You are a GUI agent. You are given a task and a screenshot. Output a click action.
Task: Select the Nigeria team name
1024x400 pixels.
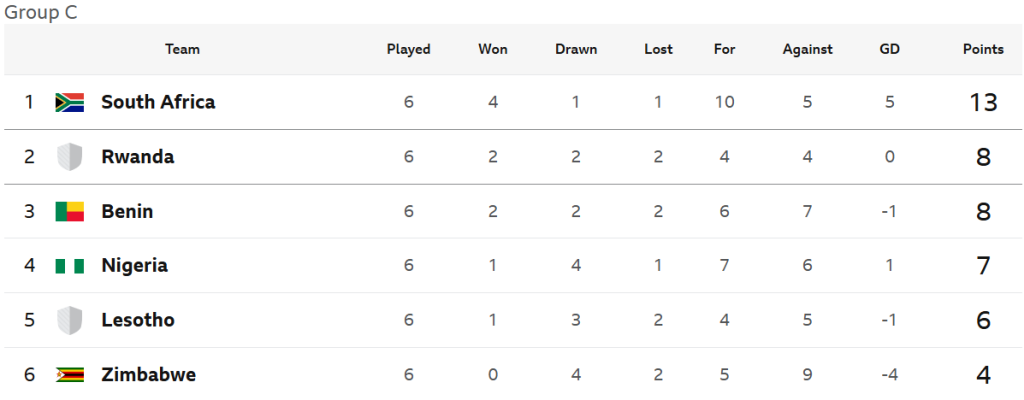(x=135, y=265)
